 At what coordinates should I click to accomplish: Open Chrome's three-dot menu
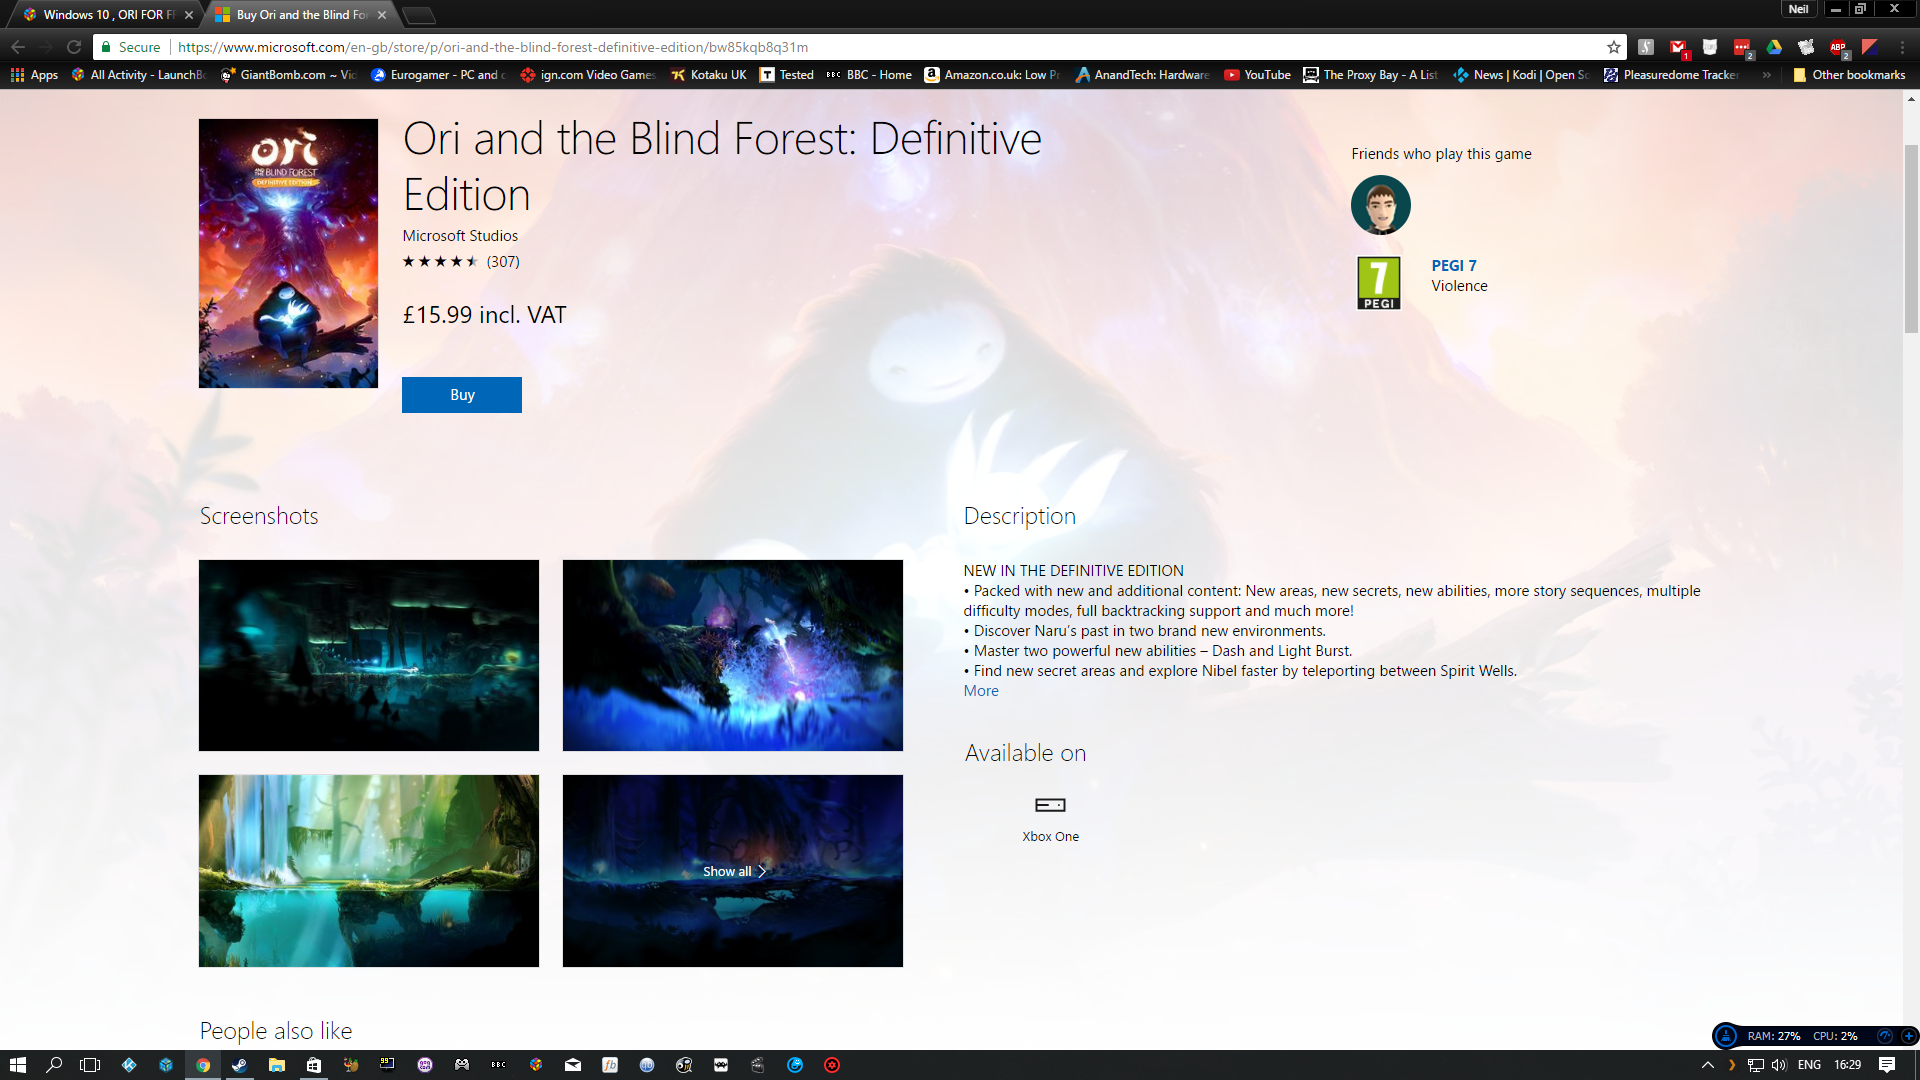1902,47
